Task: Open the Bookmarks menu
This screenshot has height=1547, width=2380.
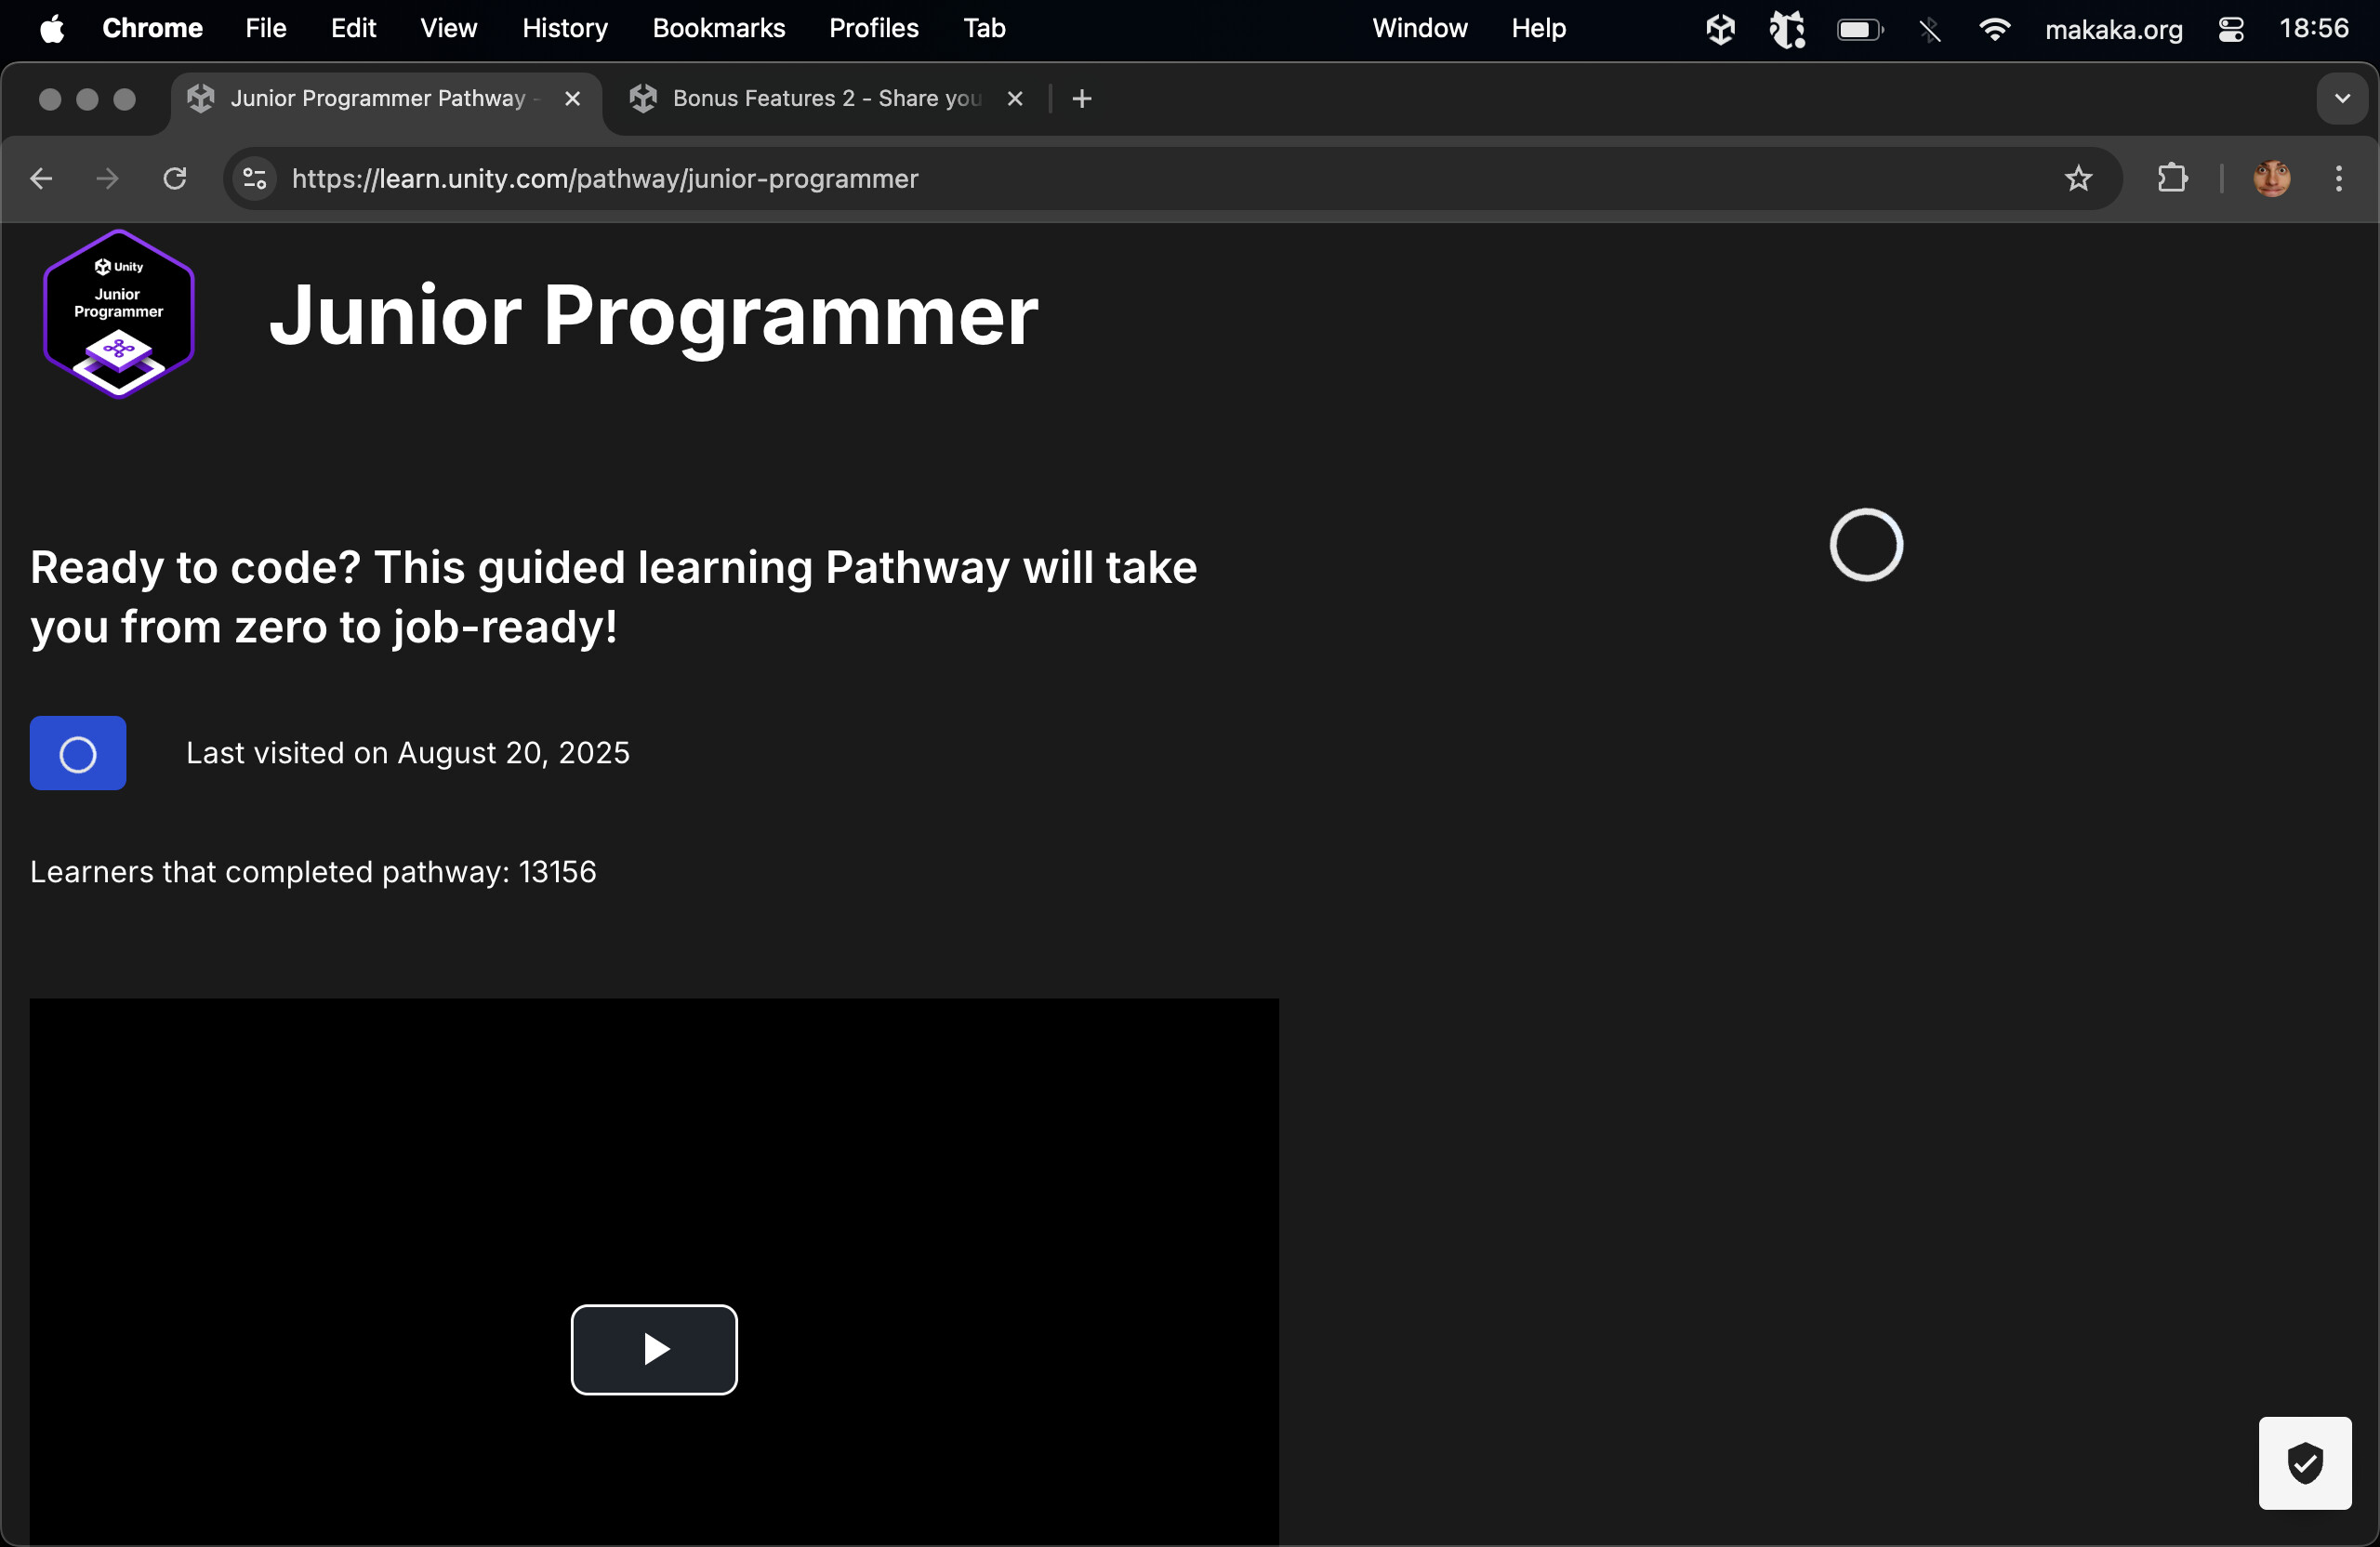Action: [x=718, y=29]
